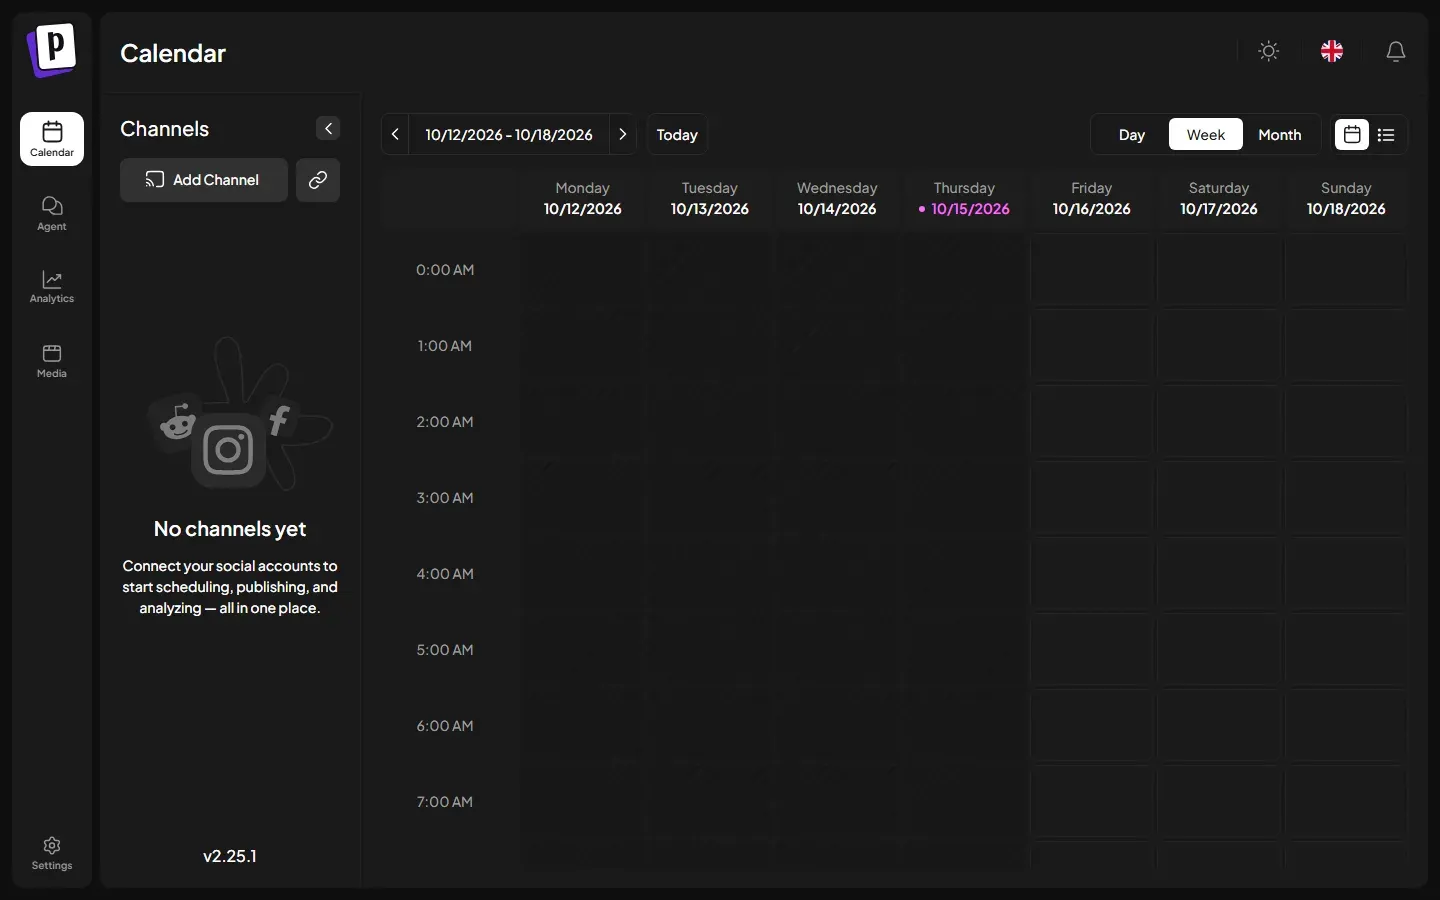Switch to list view icon

[1386, 134]
